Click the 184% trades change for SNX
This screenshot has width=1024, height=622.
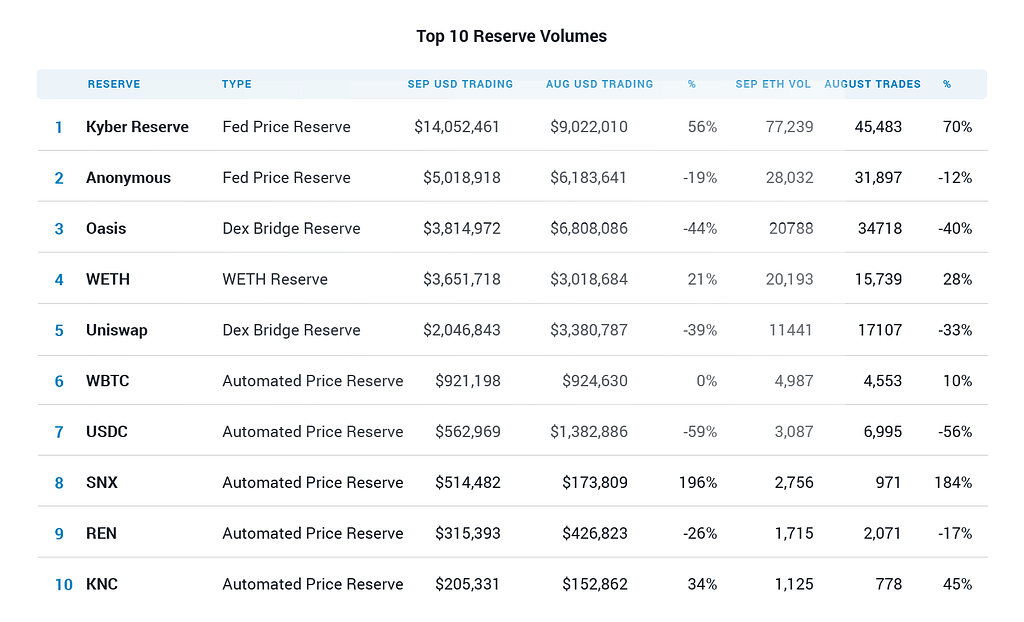[x=953, y=483]
